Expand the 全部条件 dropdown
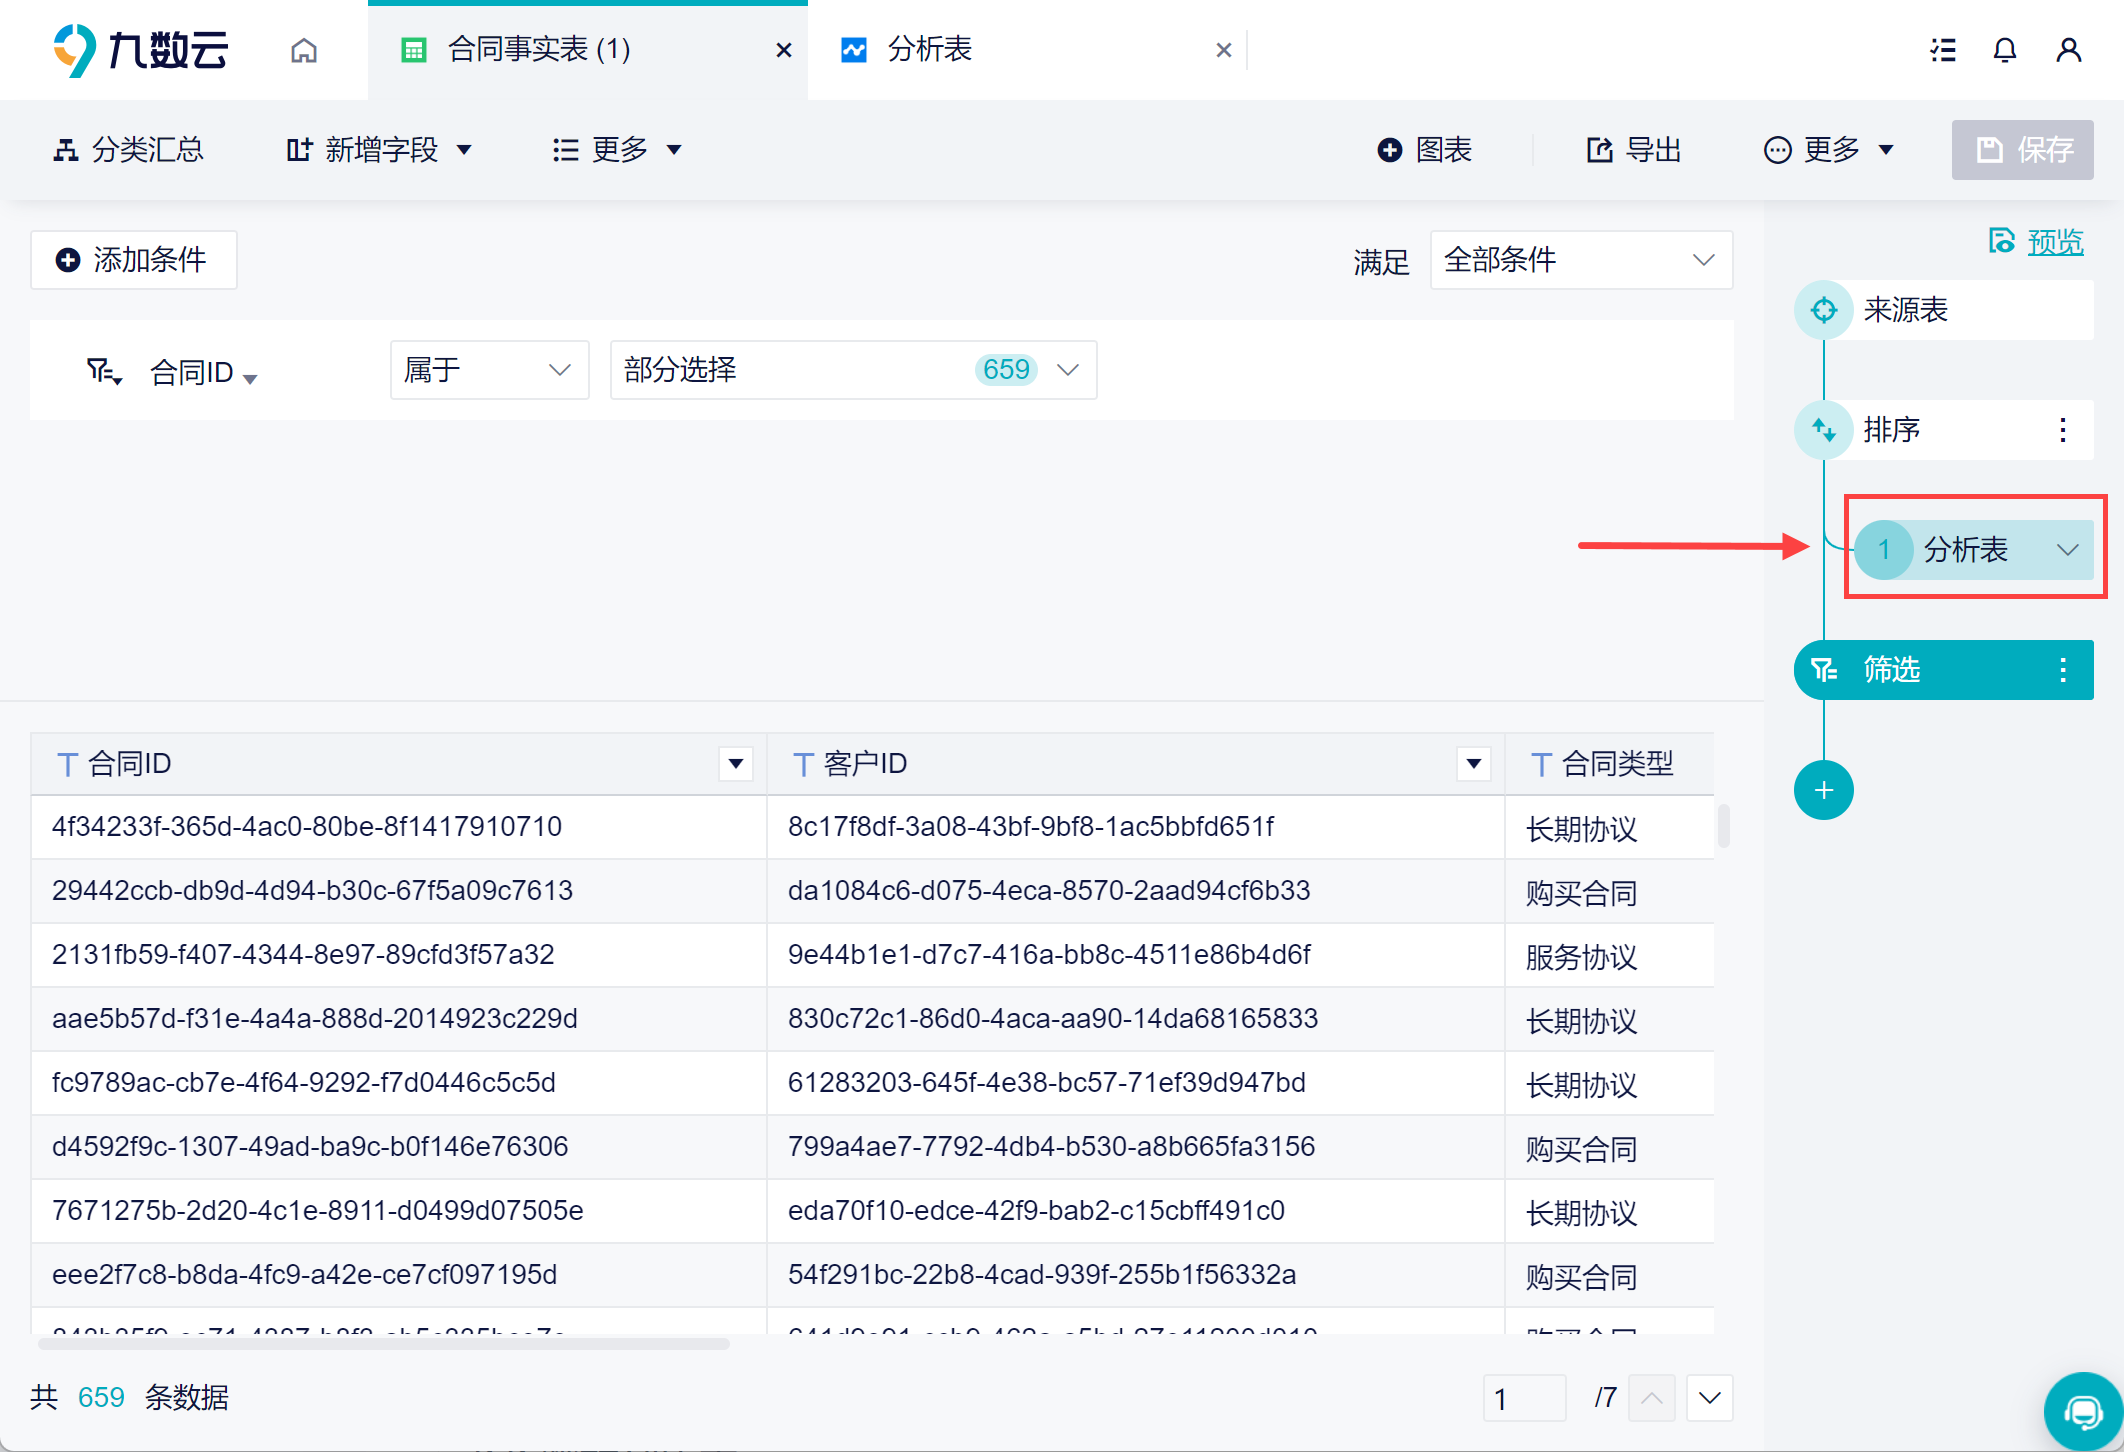2124x1452 pixels. coord(1581,260)
